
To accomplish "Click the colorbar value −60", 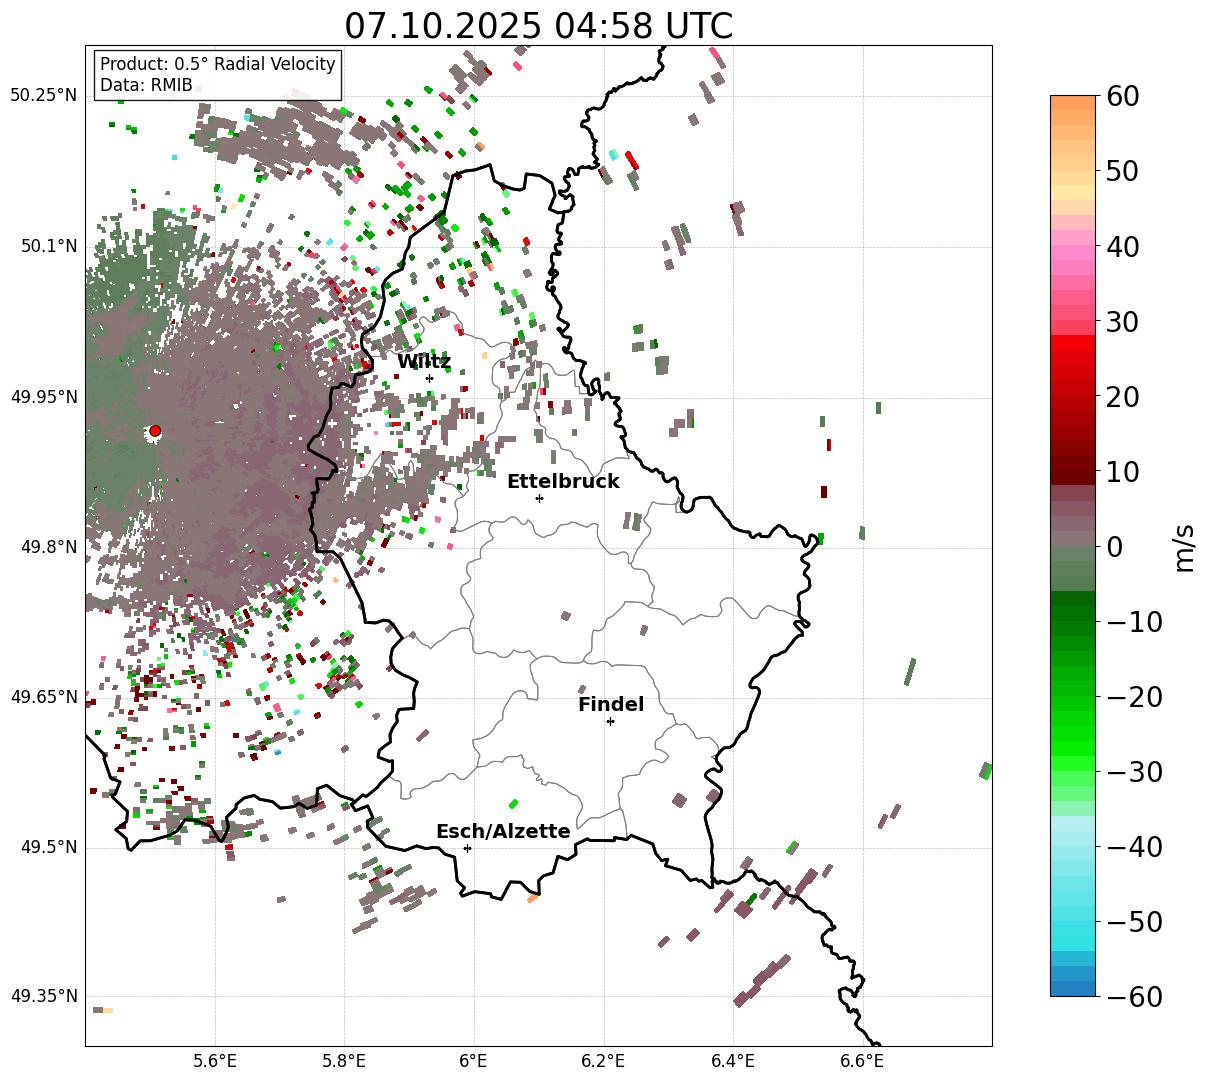I will pos(1135,996).
